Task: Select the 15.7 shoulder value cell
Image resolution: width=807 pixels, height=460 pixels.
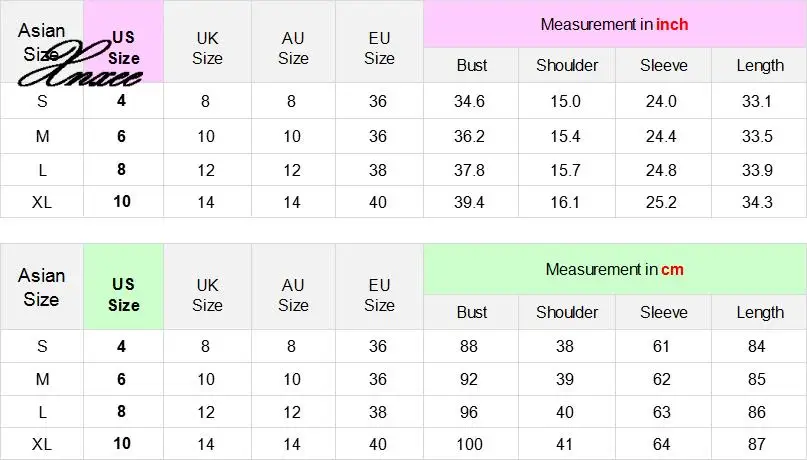Action: pos(567,170)
